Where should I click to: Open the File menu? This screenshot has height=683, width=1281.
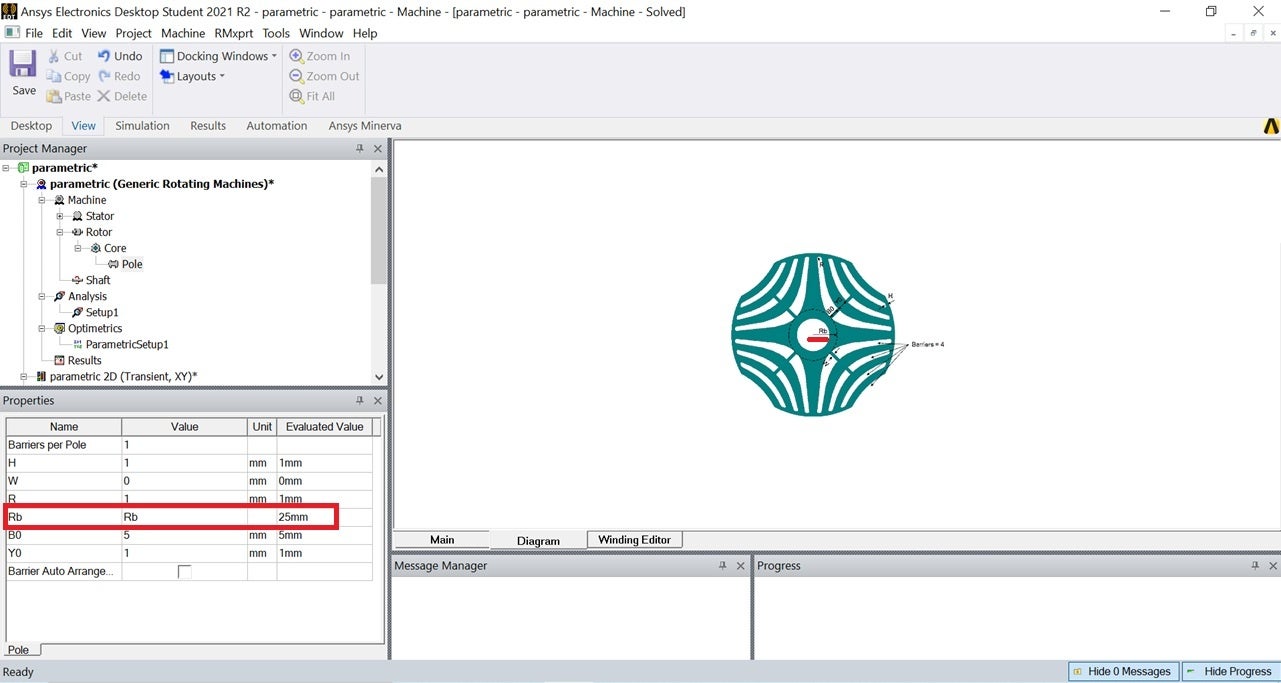coord(34,33)
